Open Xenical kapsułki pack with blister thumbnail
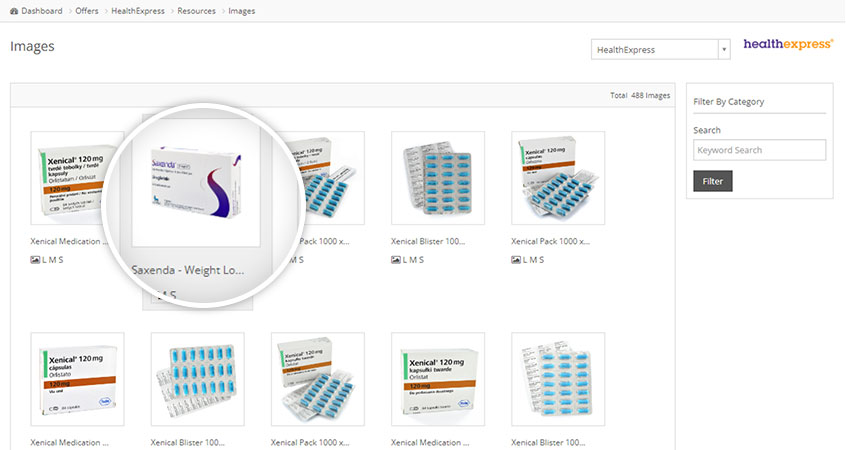 318,379
